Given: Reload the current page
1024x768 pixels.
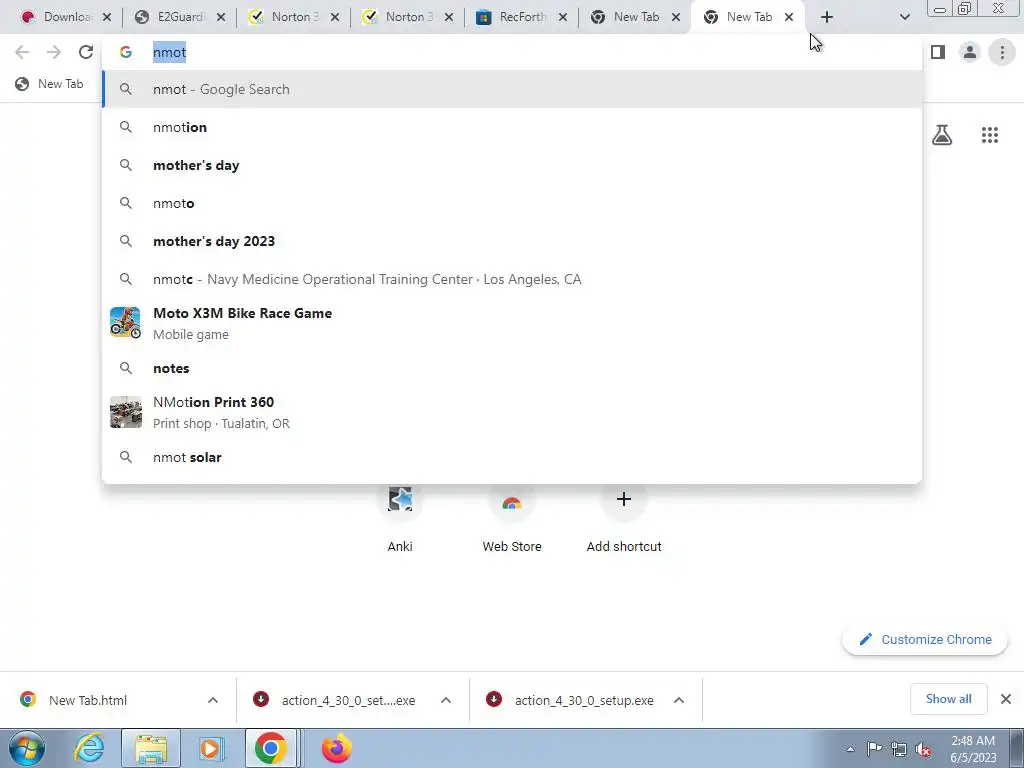Looking at the screenshot, I should tap(86, 52).
